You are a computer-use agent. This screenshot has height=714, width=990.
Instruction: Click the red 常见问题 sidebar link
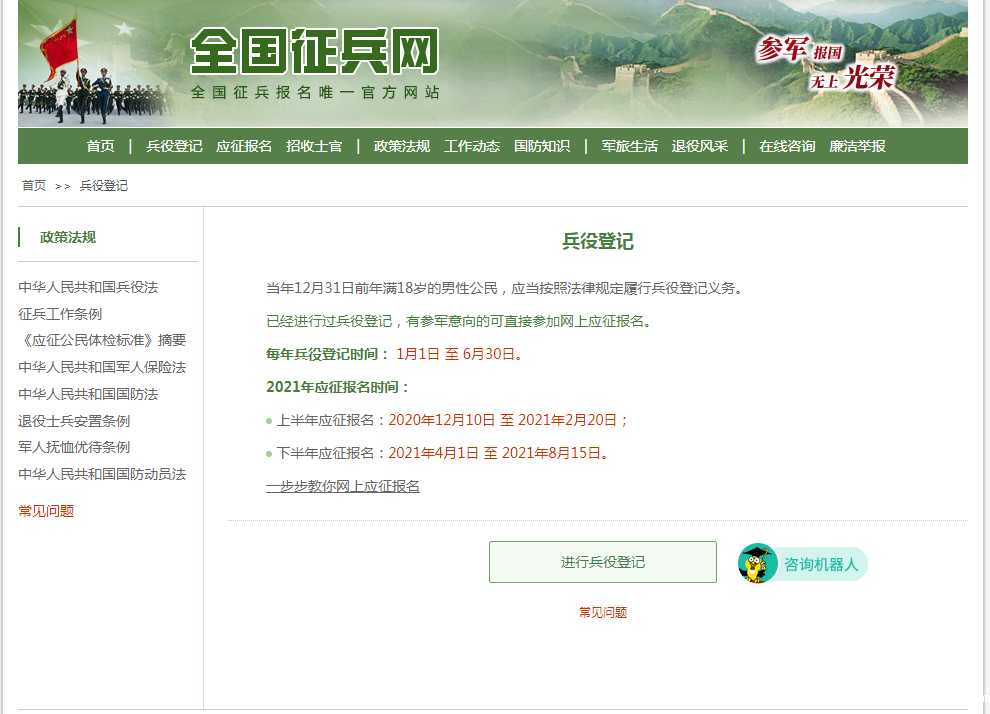click(x=46, y=511)
